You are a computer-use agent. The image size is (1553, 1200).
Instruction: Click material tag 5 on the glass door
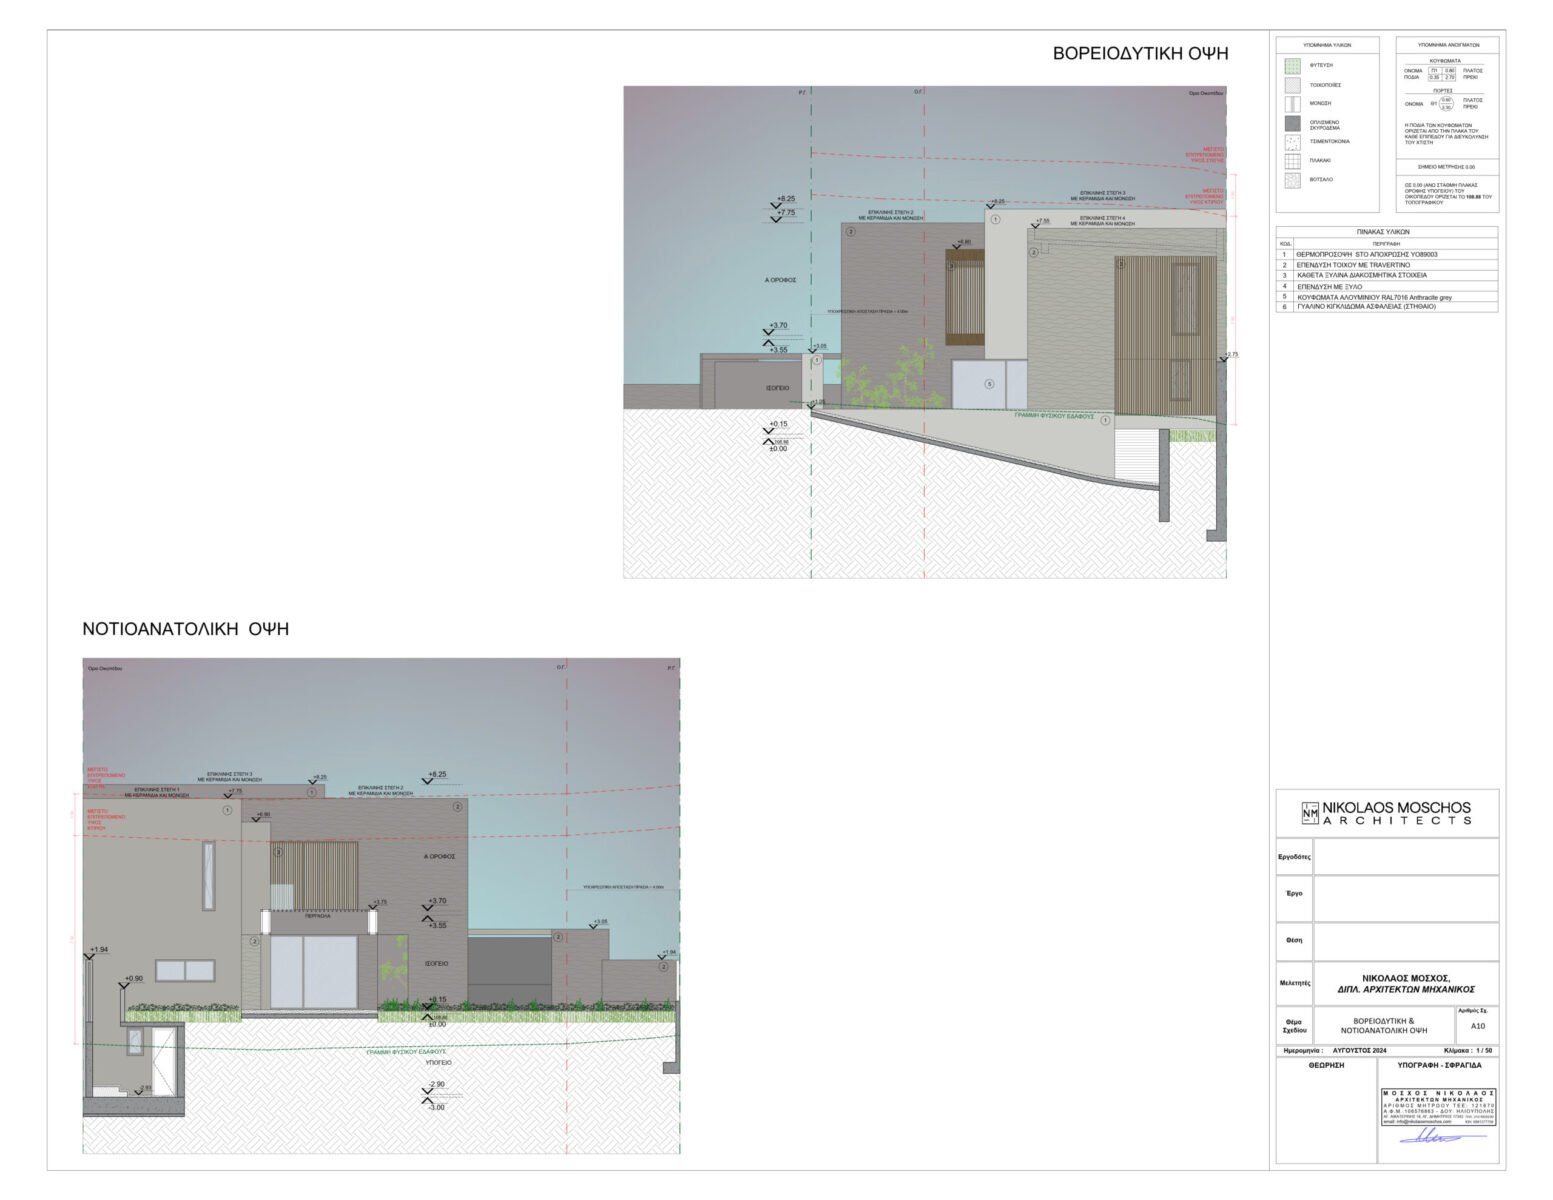coord(990,384)
